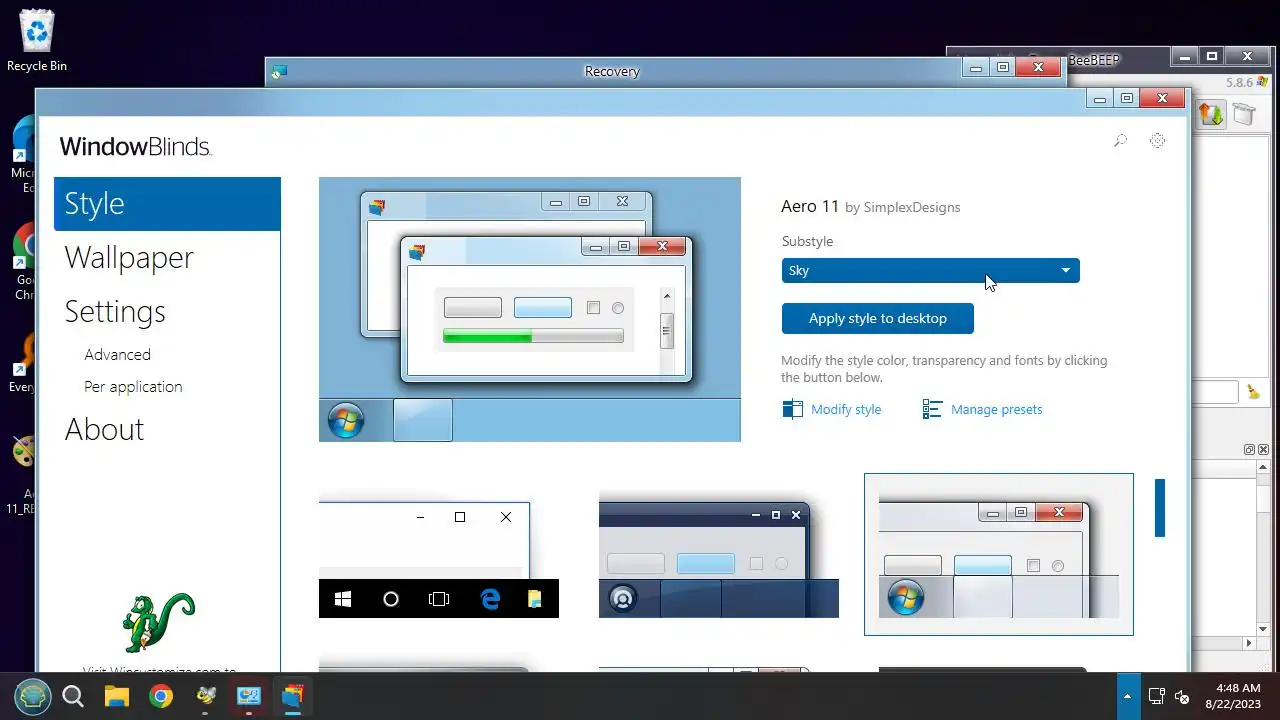
Task: Click the muted volume tray icon
Action: coord(1182,696)
